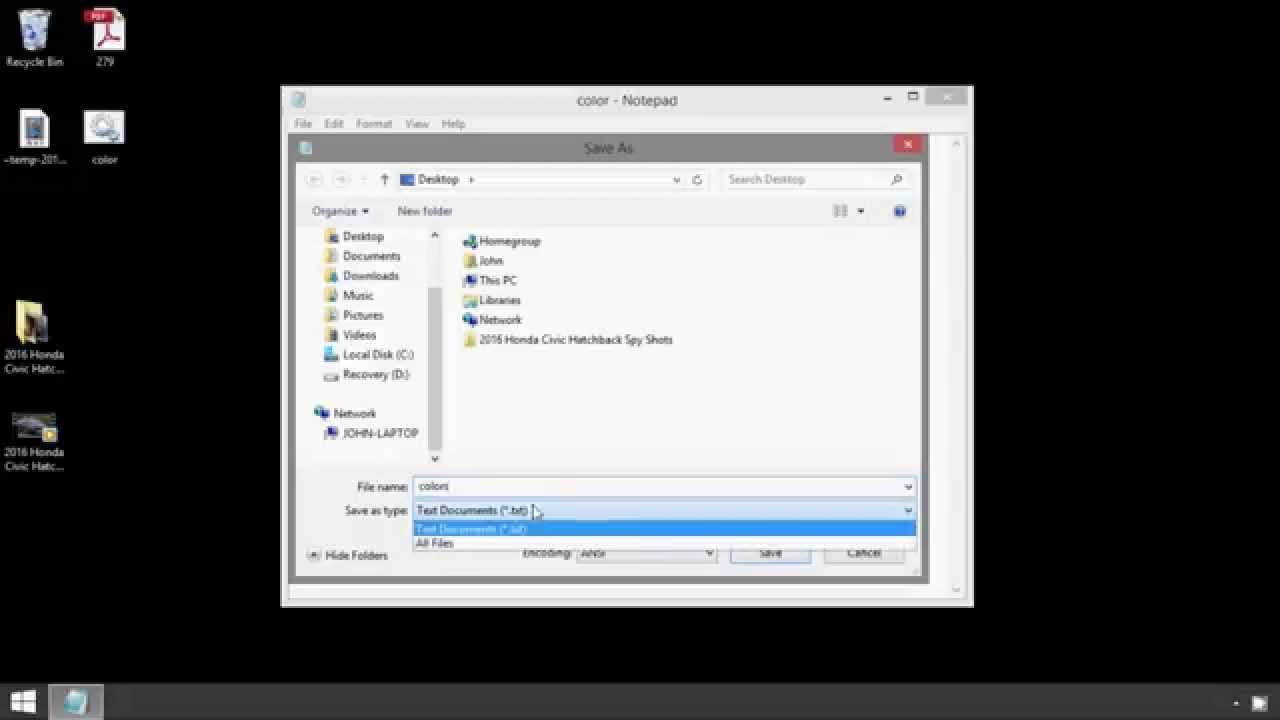Open This PC in file list

(490, 281)
